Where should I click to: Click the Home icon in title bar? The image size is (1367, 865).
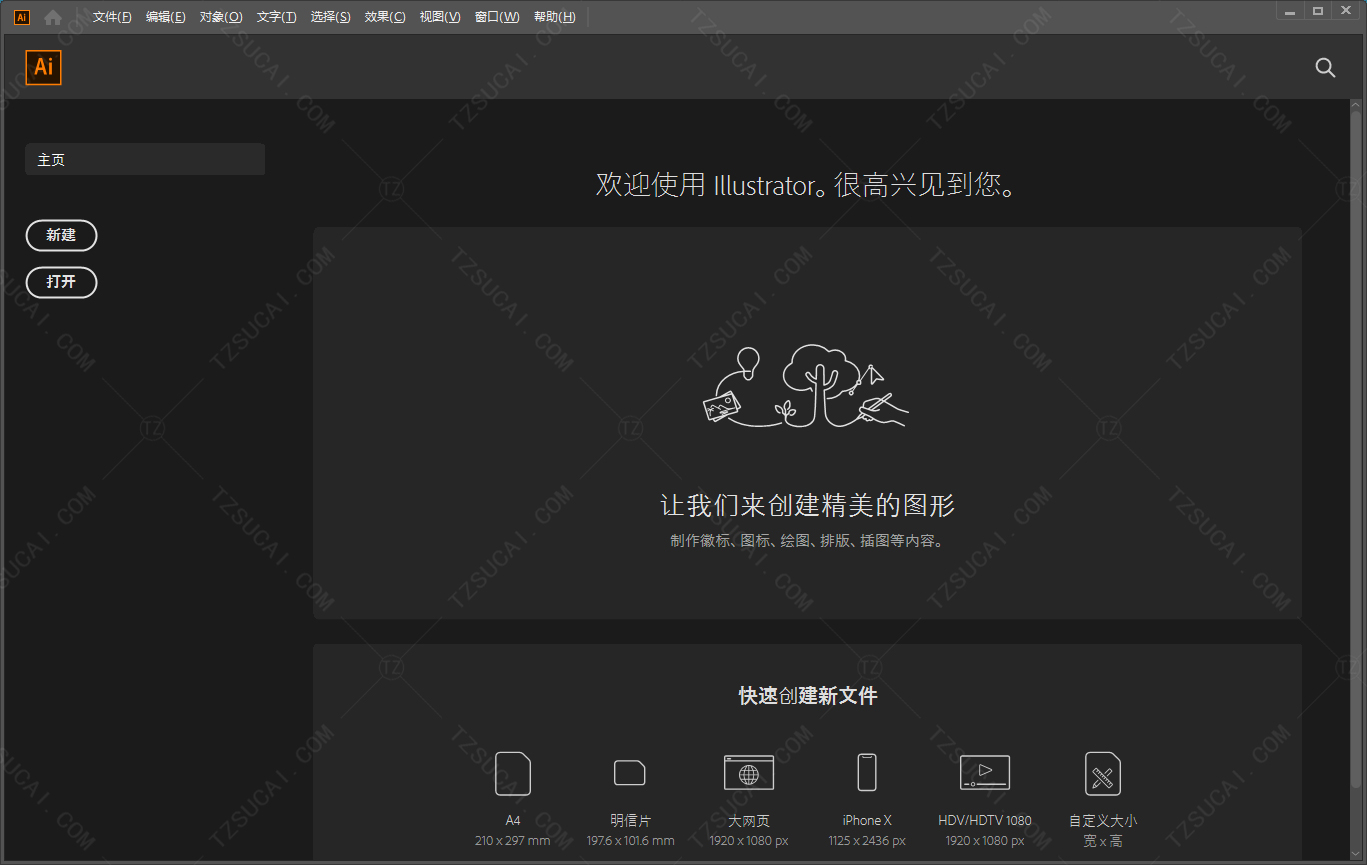53,17
